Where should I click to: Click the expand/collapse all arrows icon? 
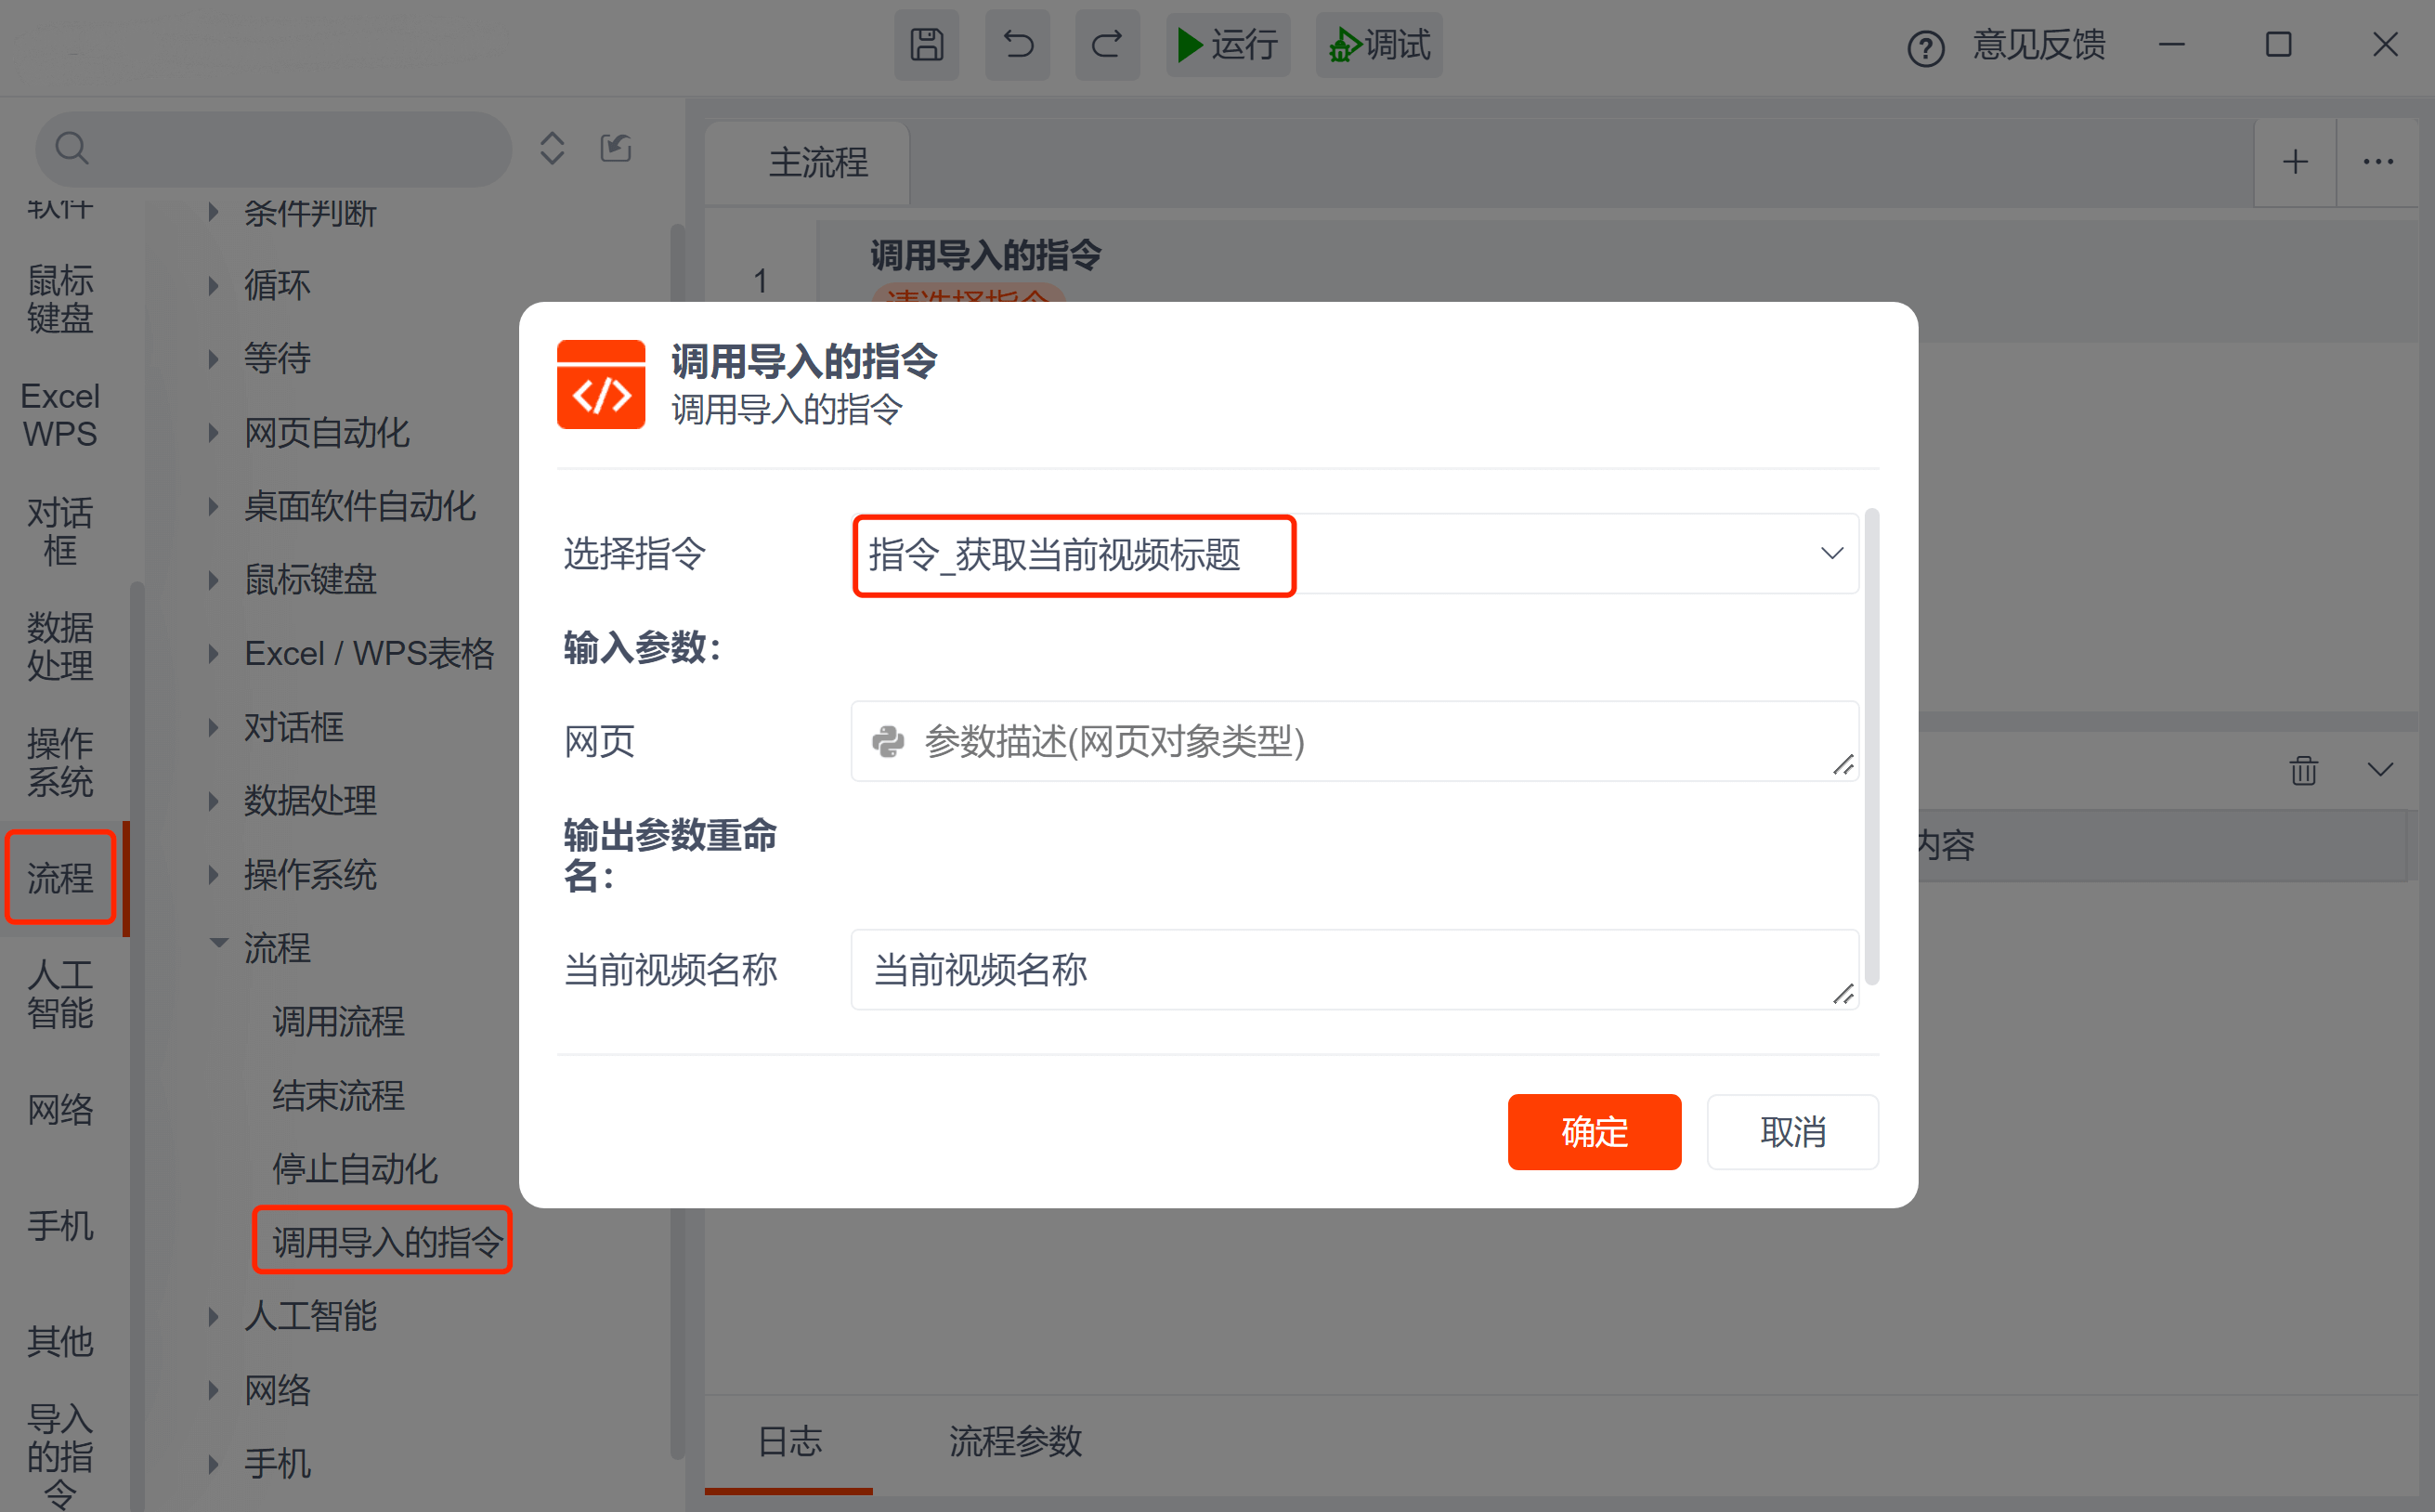(x=552, y=149)
